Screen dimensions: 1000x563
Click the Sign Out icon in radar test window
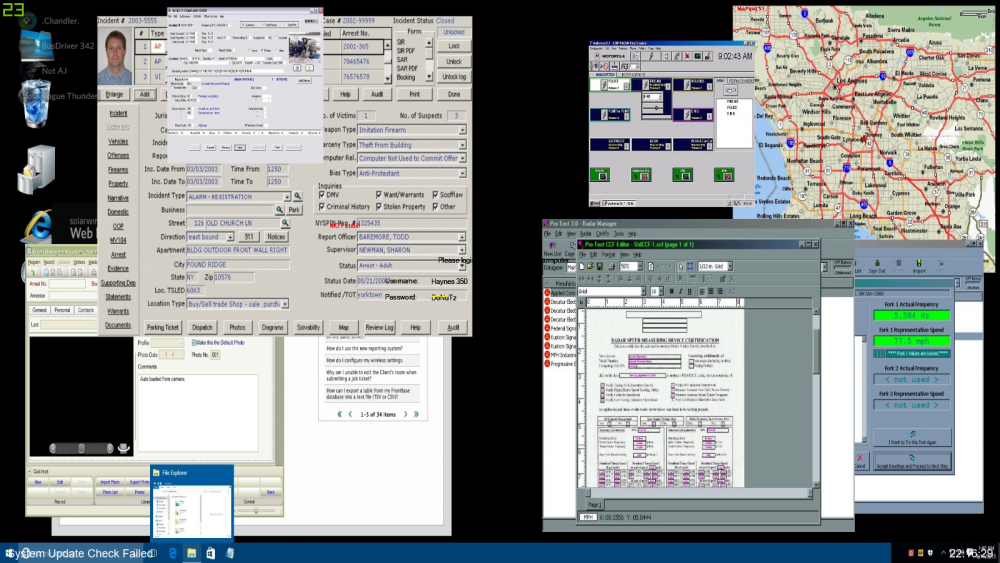tap(877, 267)
